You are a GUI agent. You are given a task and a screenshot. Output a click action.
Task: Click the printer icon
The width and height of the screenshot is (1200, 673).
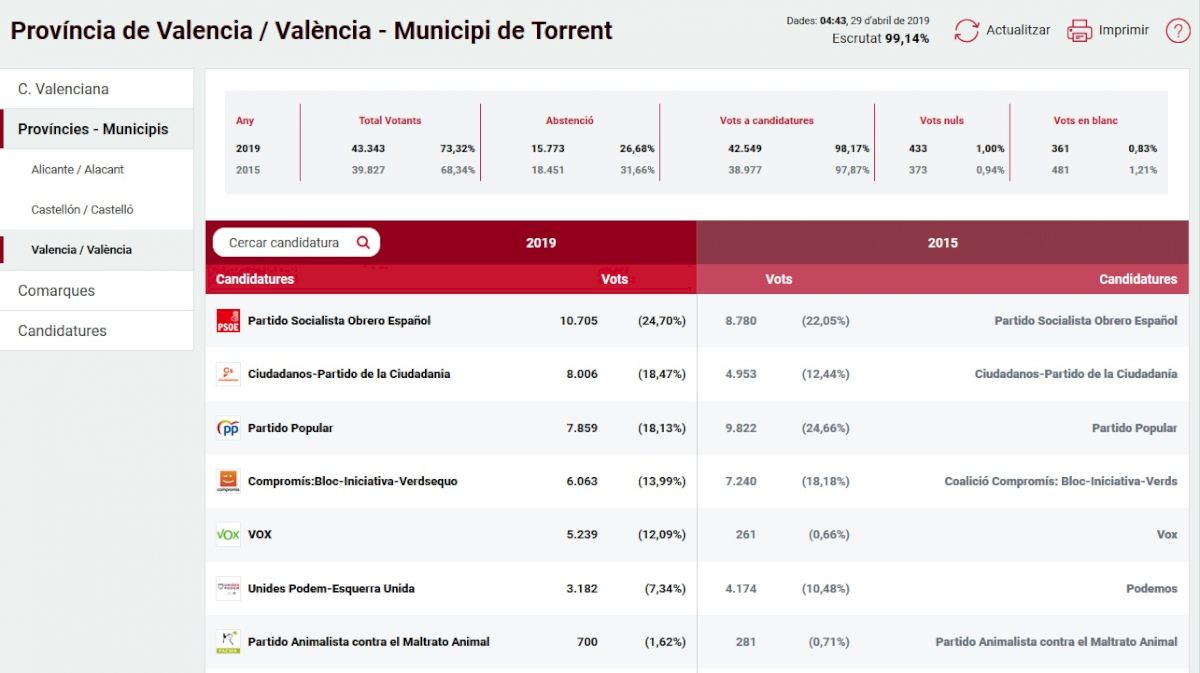point(1079,31)
